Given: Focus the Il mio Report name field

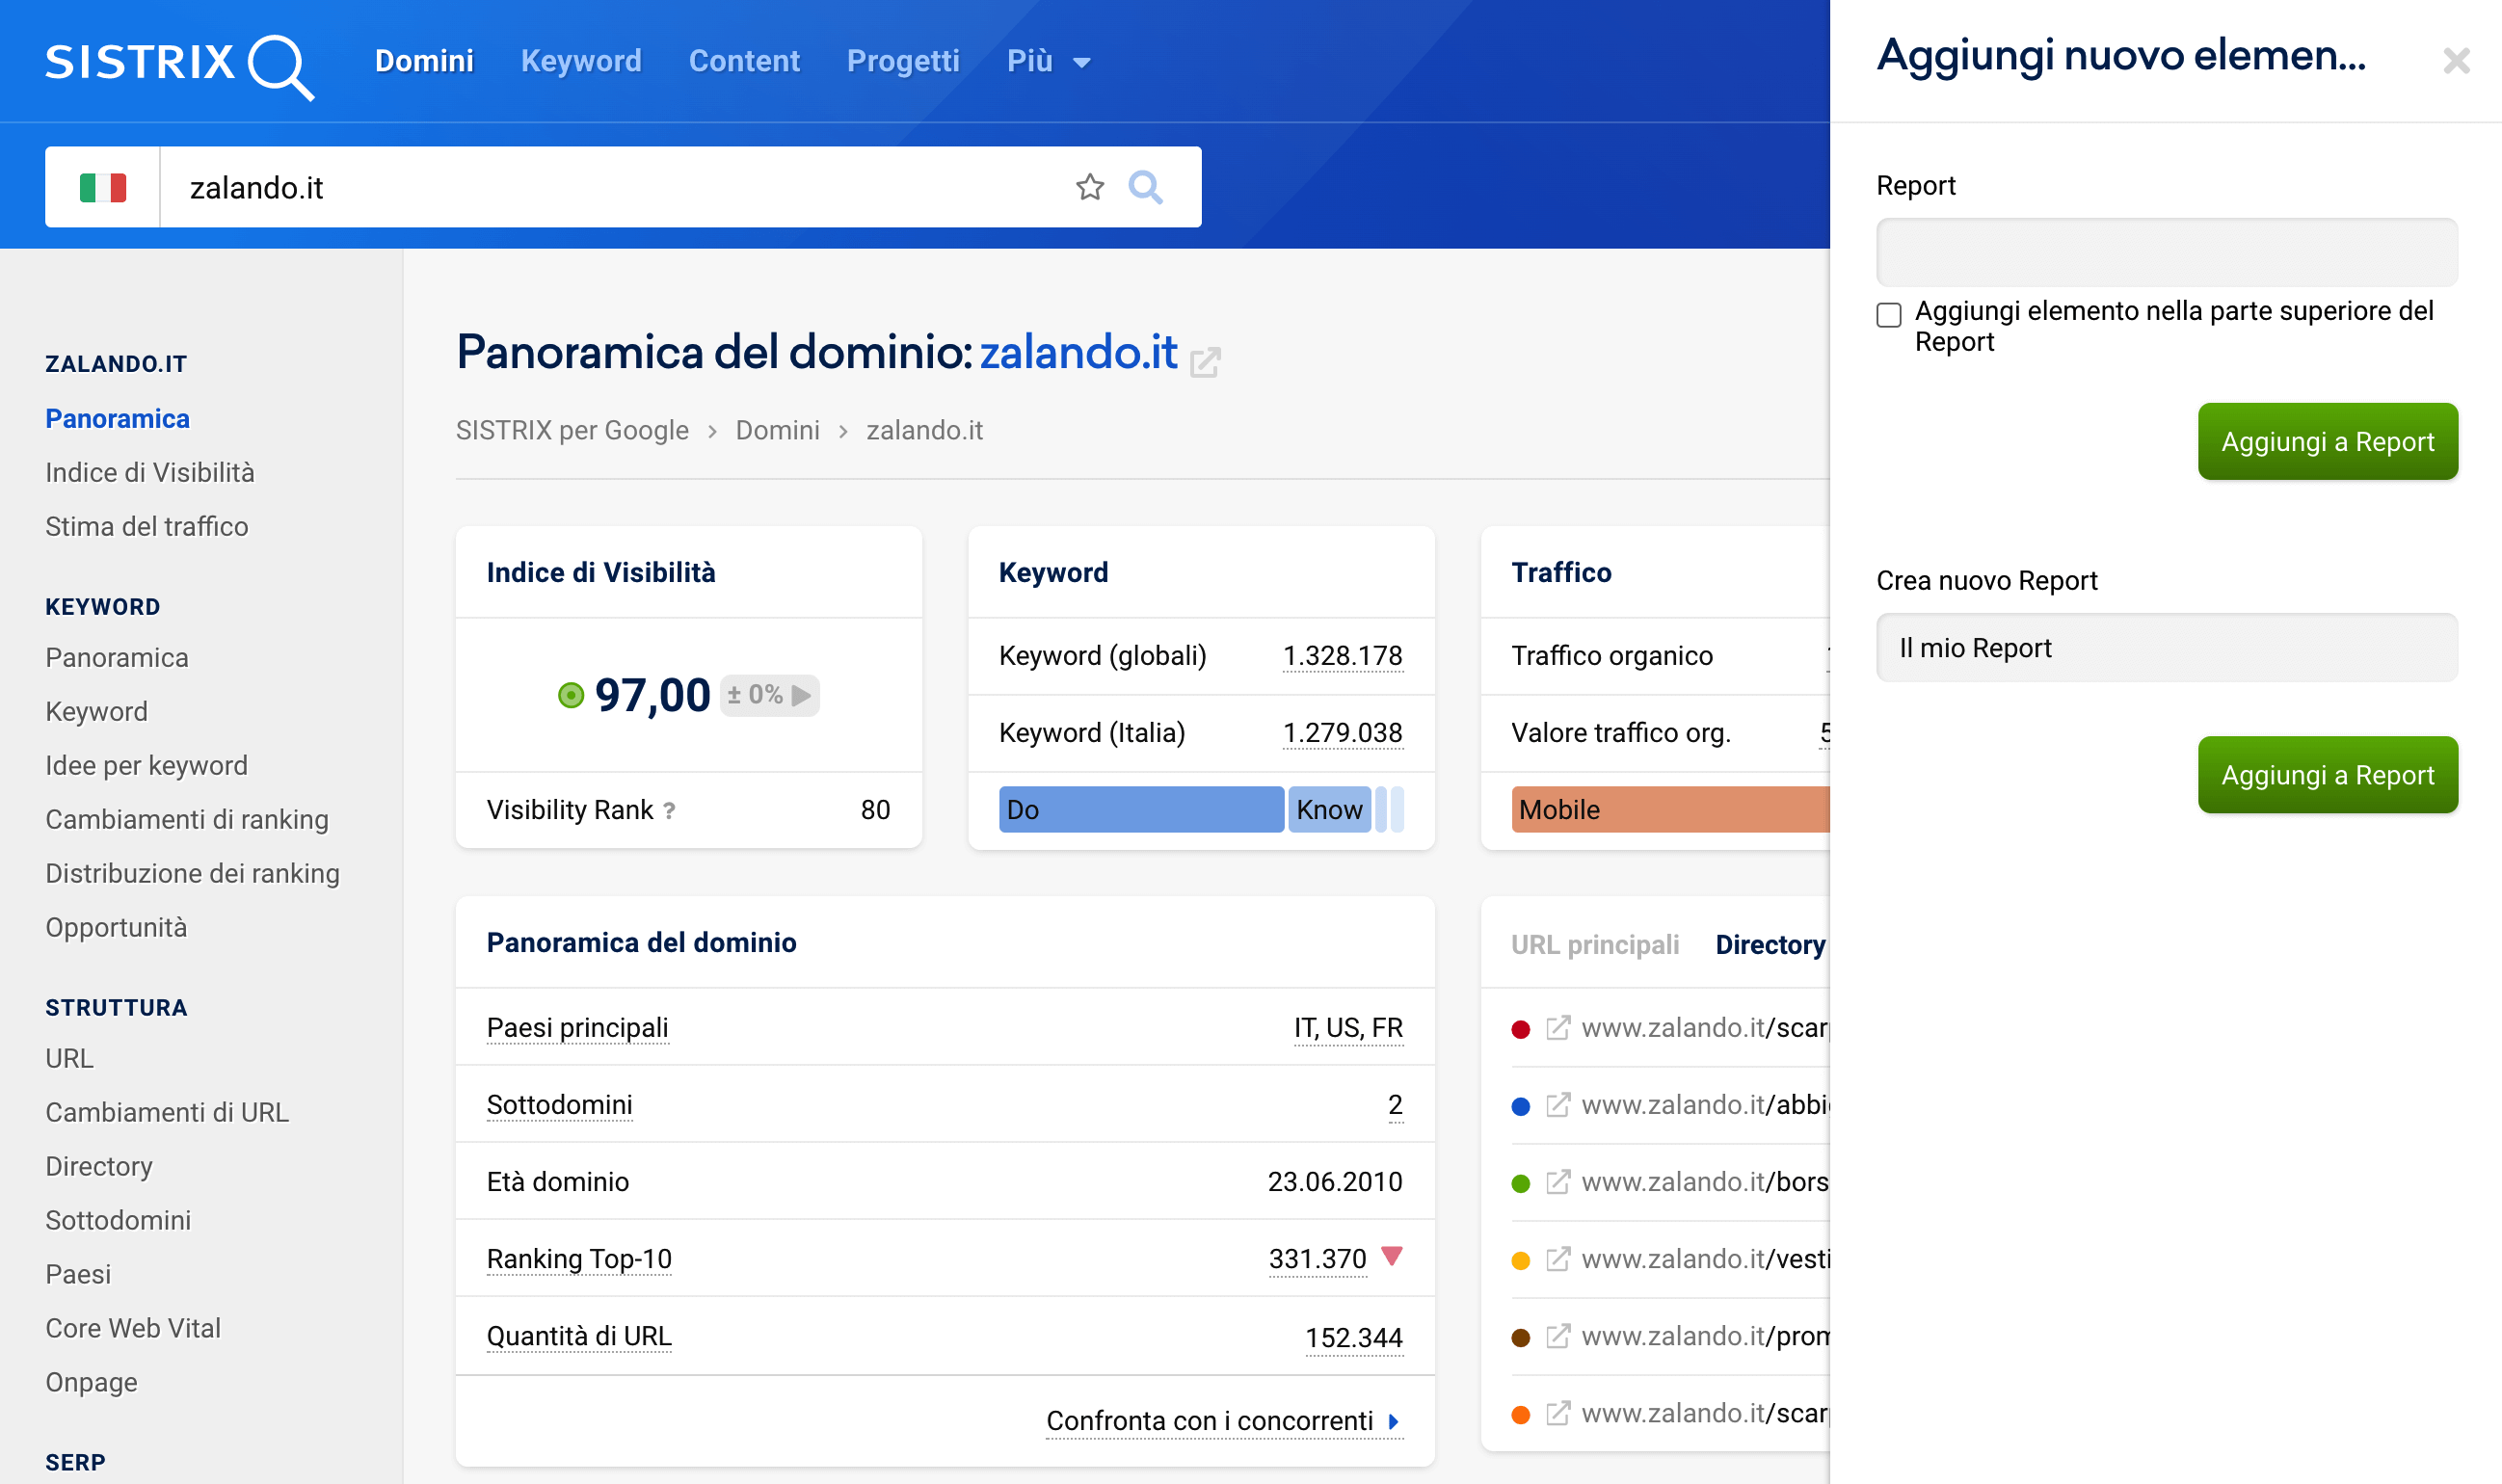Looking at the screenshot, I should 2167,648.
